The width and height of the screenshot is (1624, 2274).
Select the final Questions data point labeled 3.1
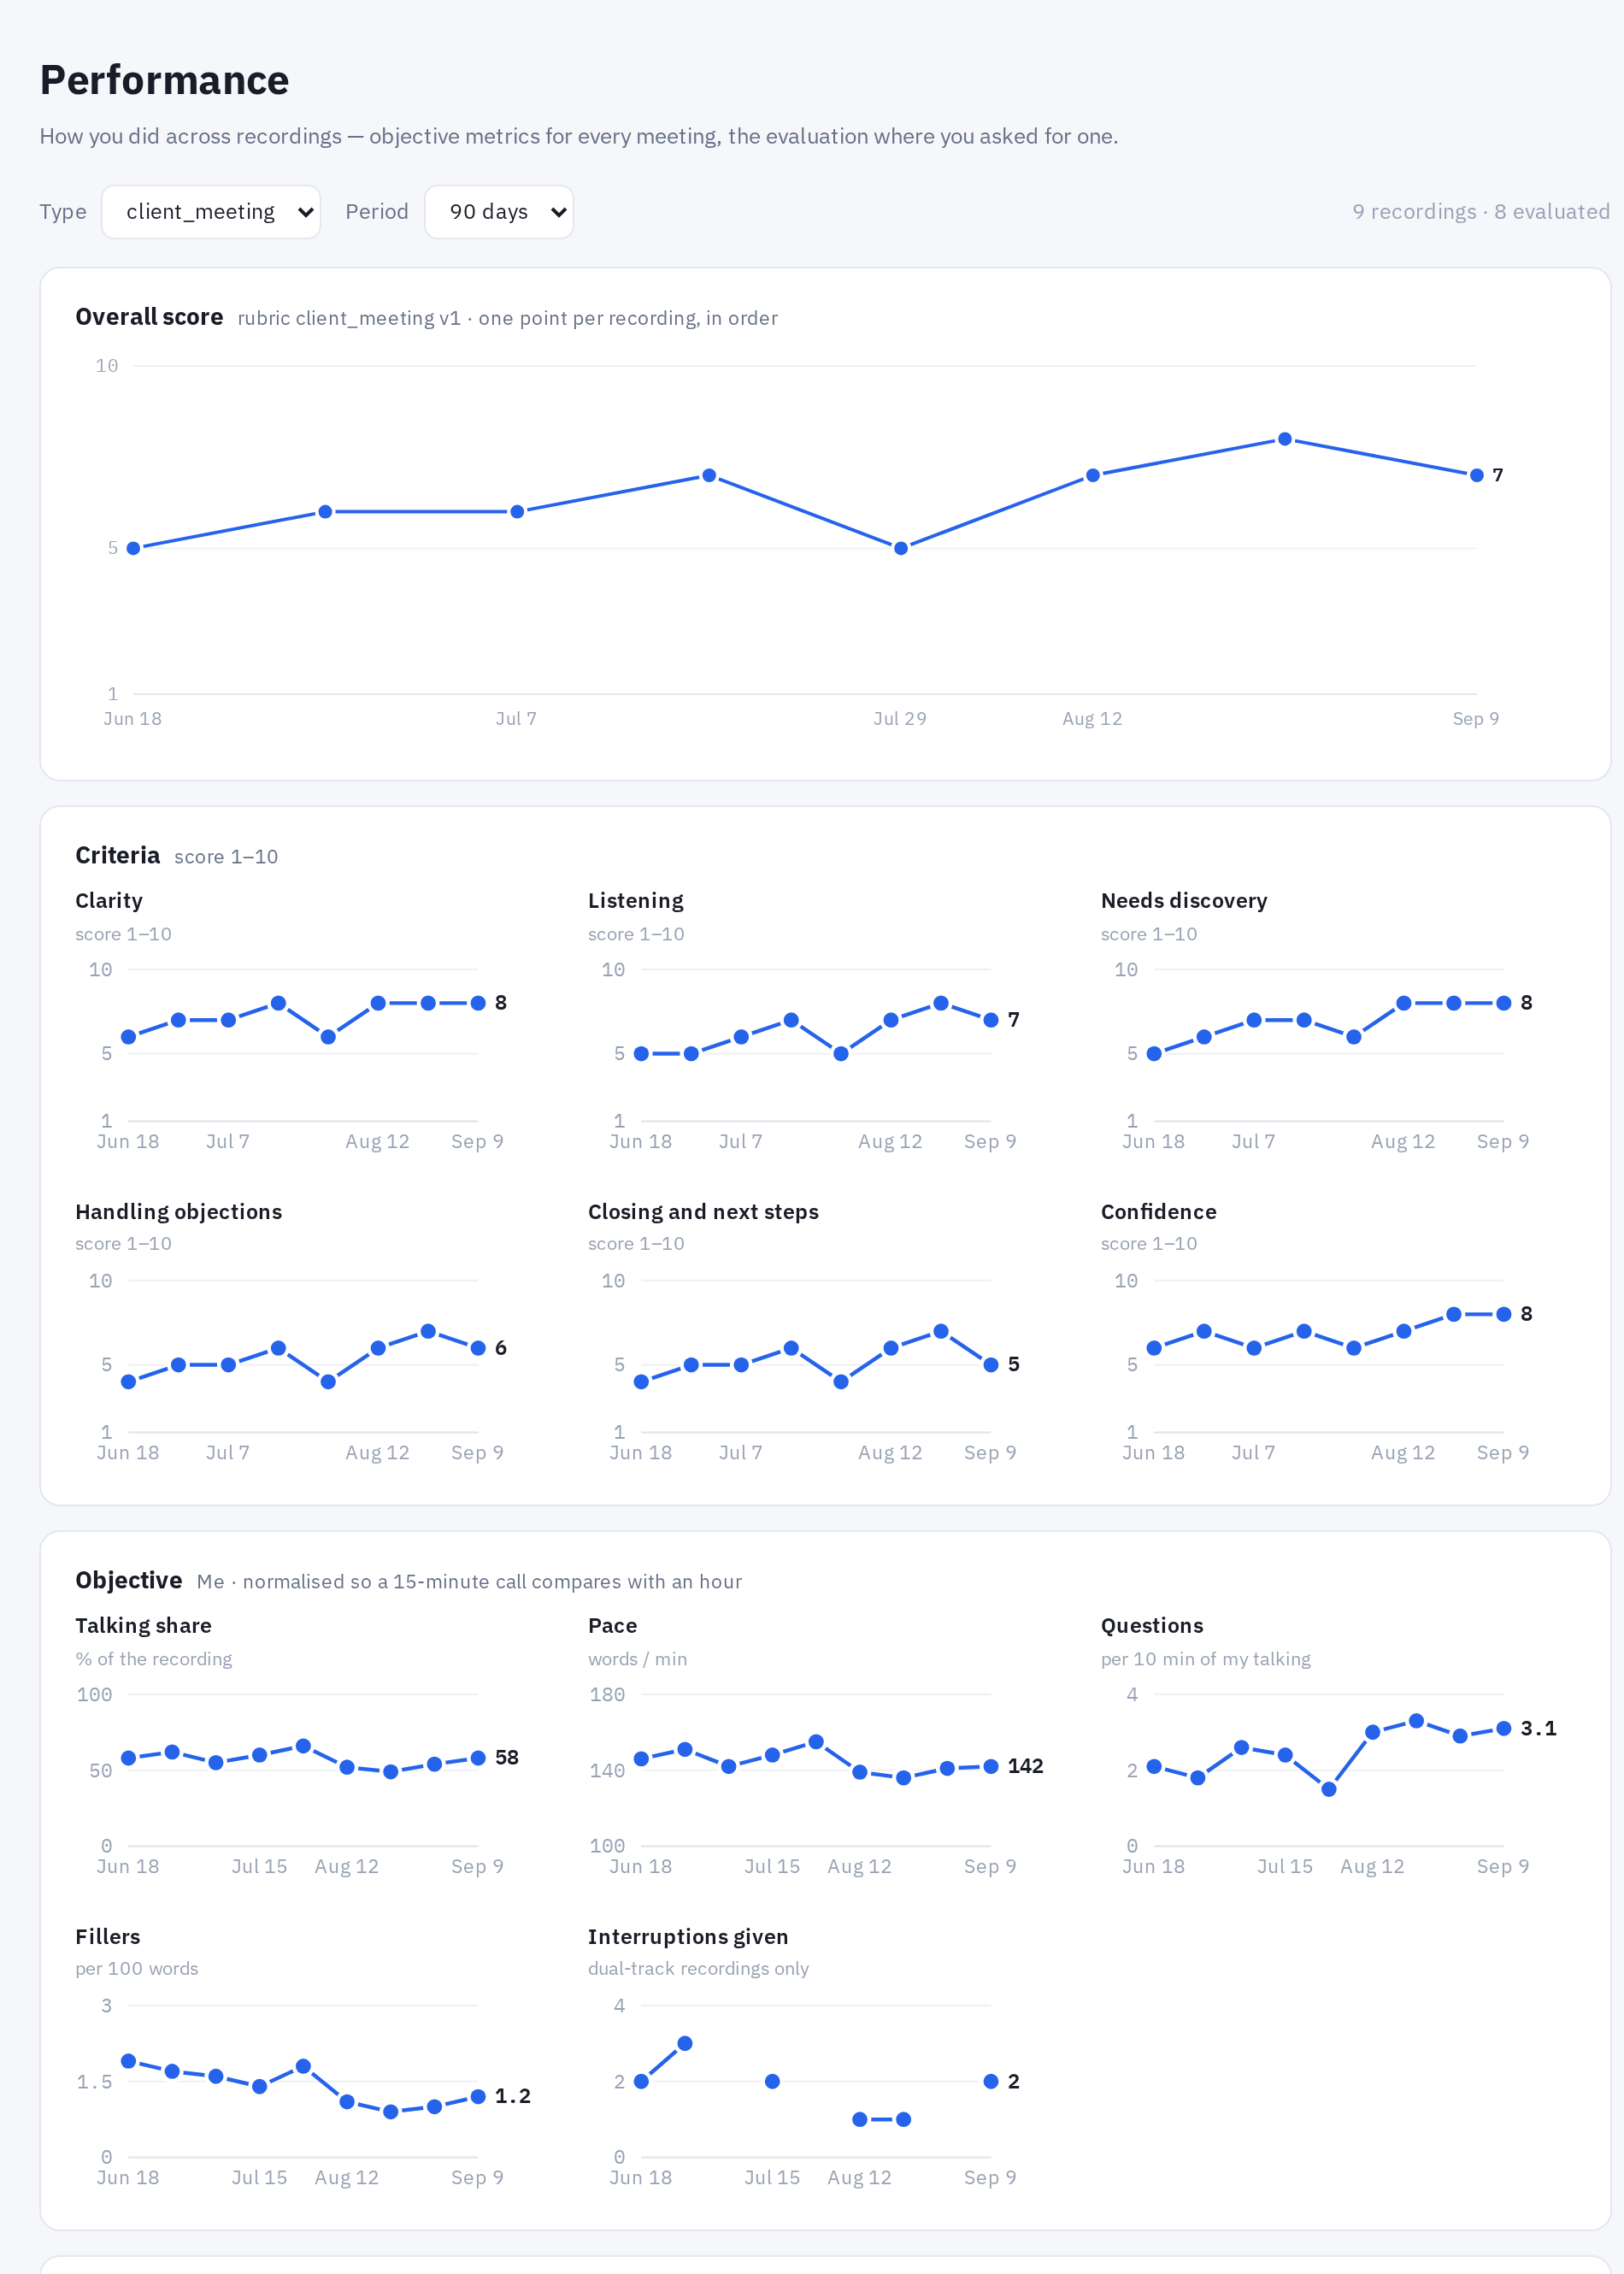[1504, 1729]
